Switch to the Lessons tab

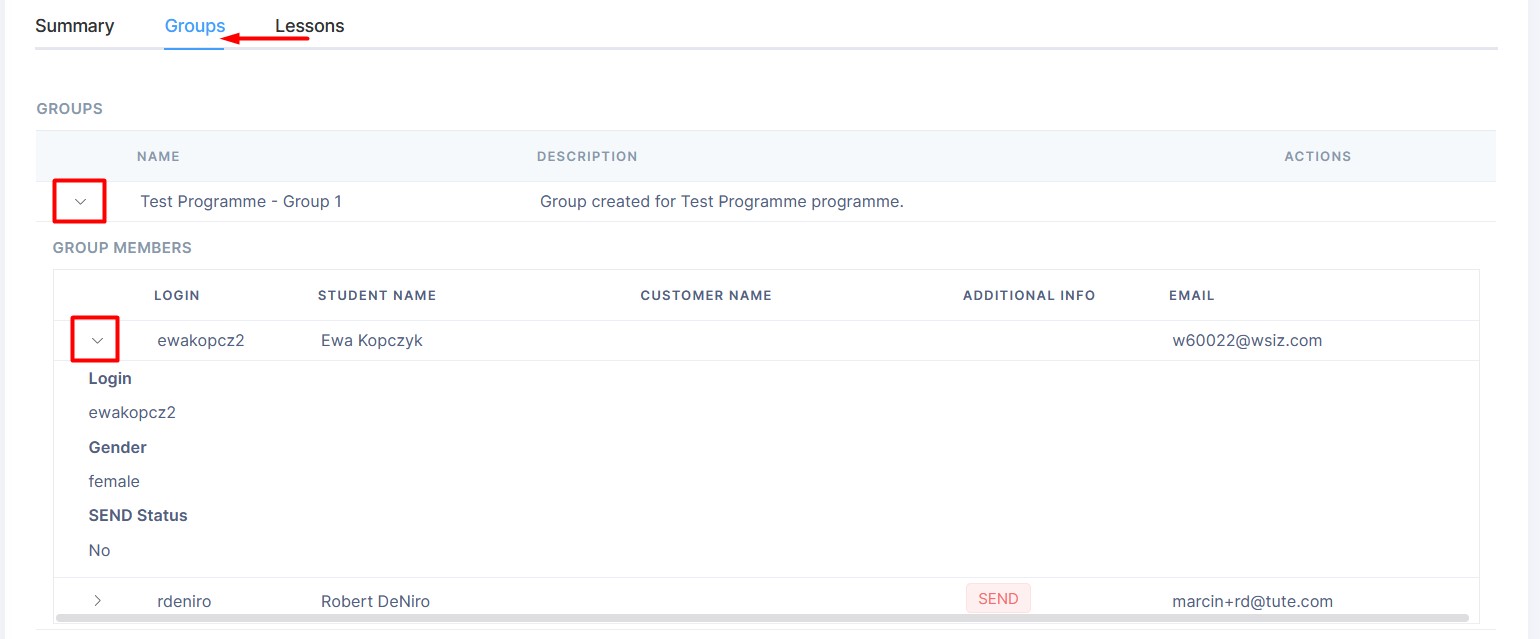310,26
